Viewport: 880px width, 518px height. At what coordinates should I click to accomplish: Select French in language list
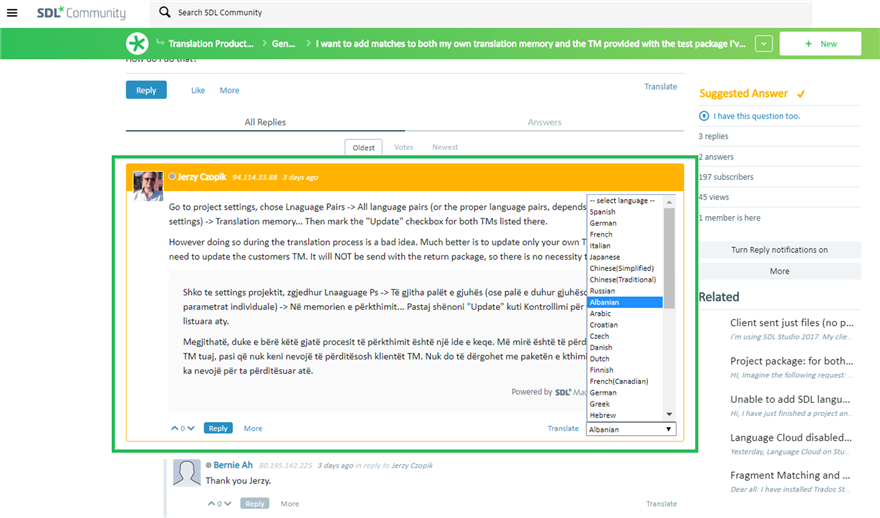pos(601,234)
